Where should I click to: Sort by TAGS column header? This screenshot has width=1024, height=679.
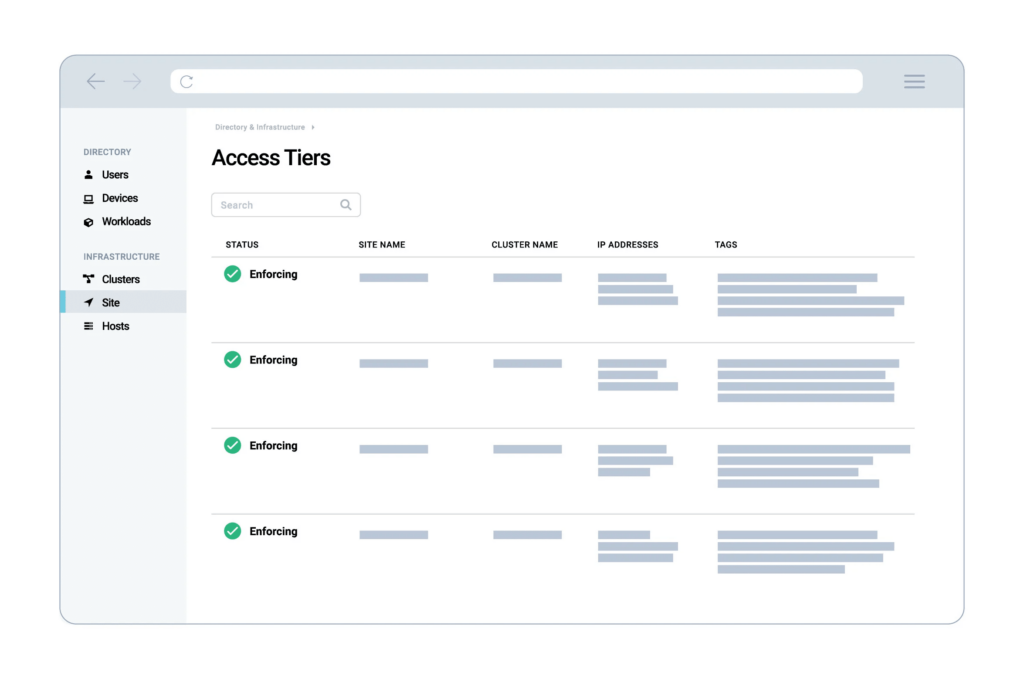pos(726,245)
